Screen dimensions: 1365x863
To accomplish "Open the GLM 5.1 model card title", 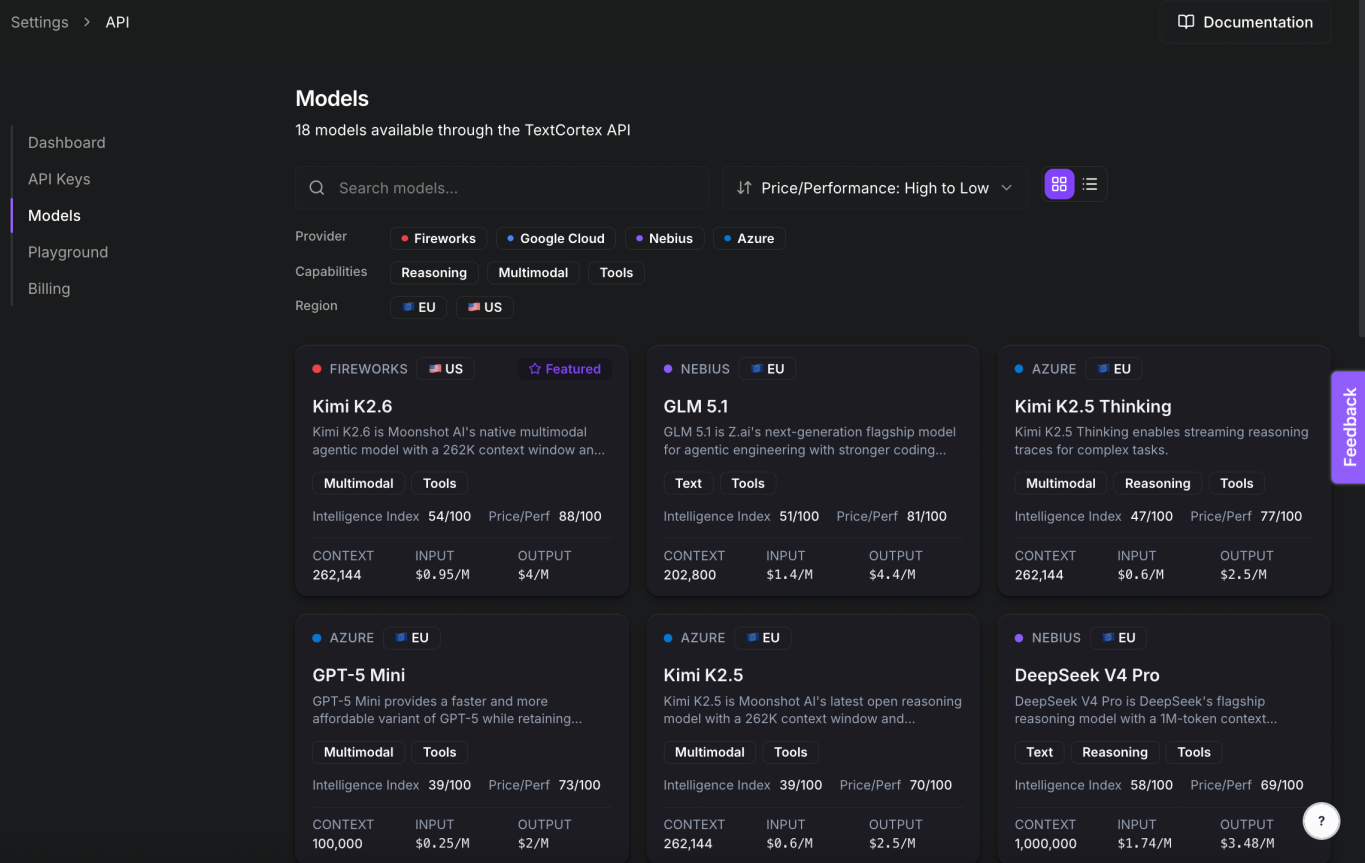I will tap(696, 406).
